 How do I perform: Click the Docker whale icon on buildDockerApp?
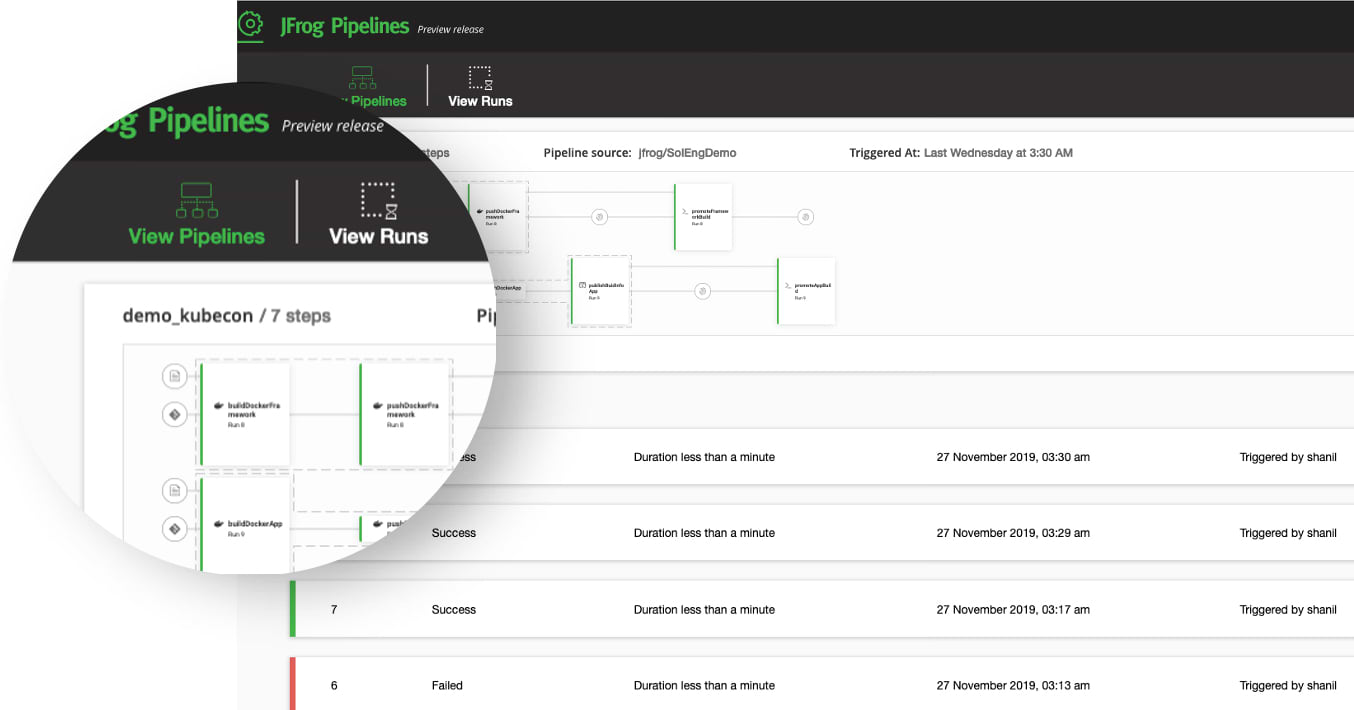(218, 525)
